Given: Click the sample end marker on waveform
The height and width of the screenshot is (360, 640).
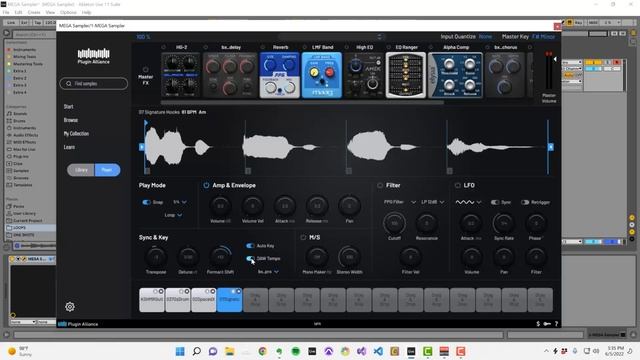Looking at the screenshot, I should (551, 147).
